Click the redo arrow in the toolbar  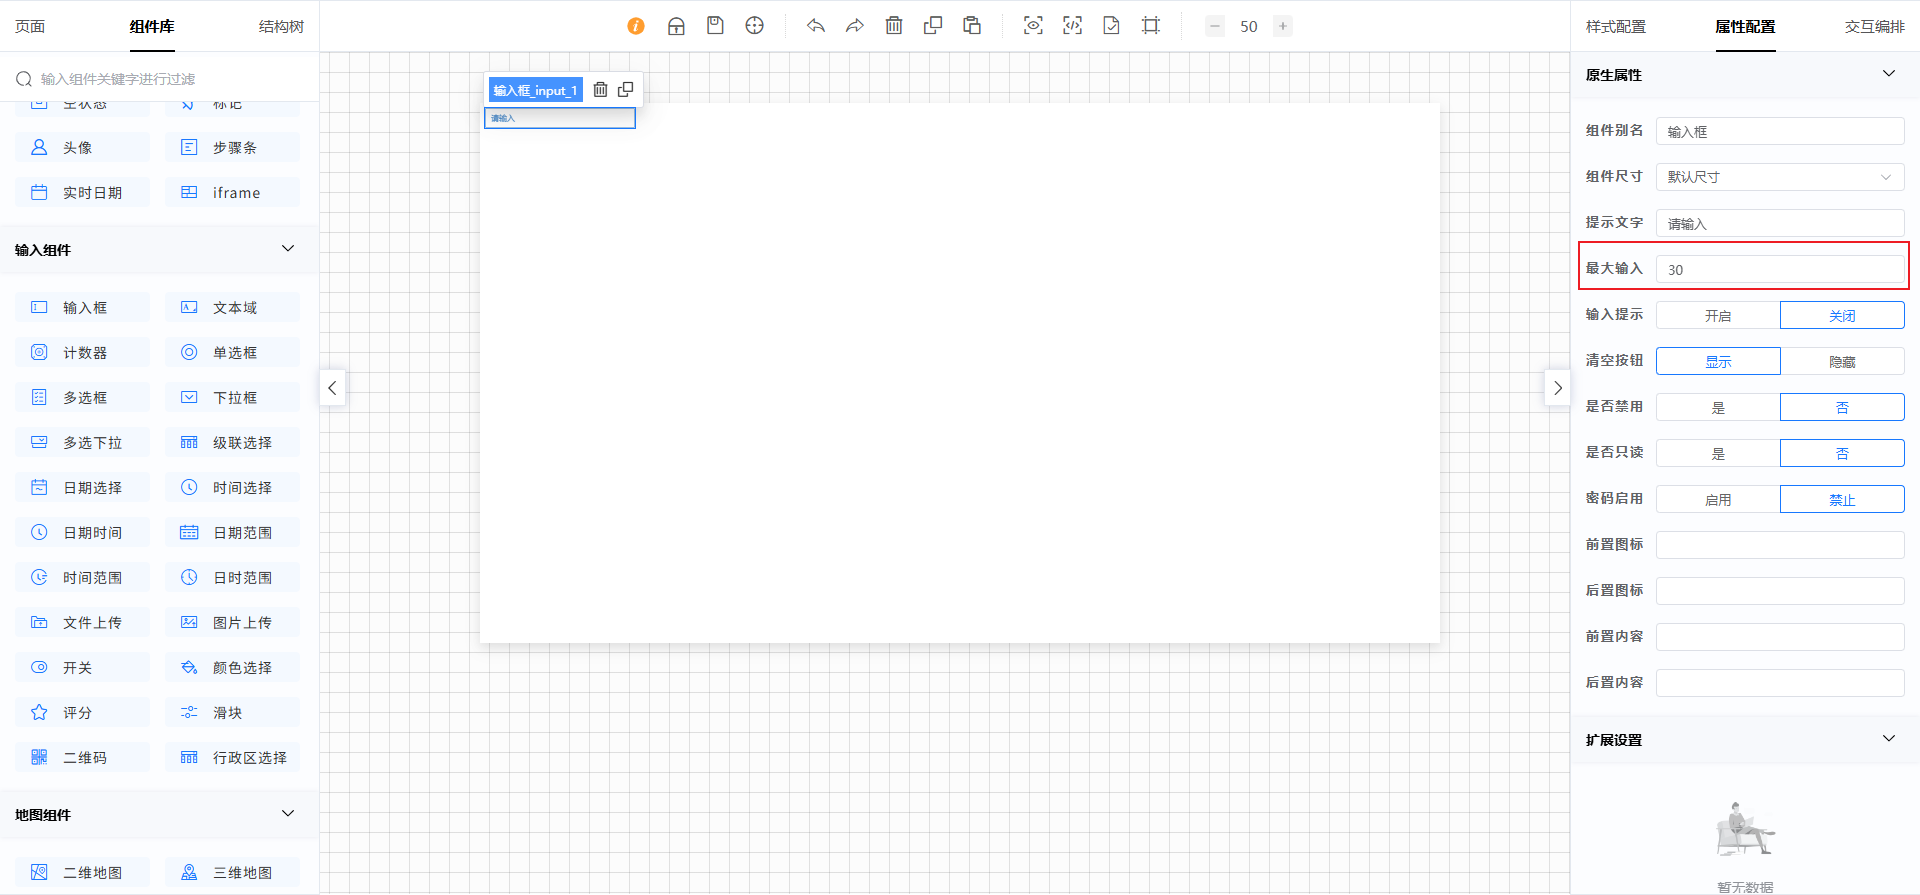(854, 26)
